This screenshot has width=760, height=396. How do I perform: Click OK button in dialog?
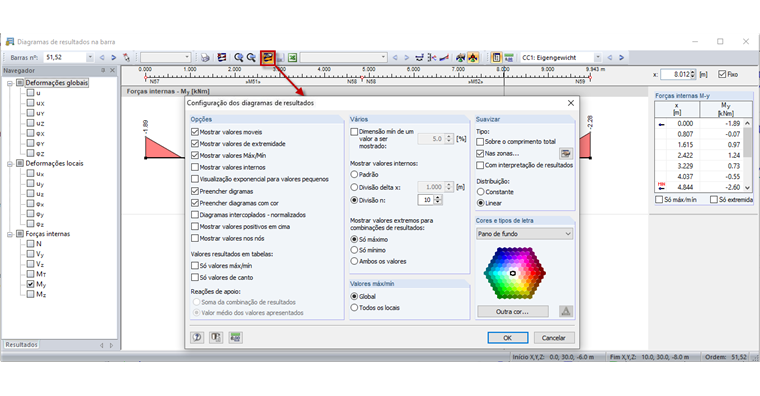[x=507, y=338]
